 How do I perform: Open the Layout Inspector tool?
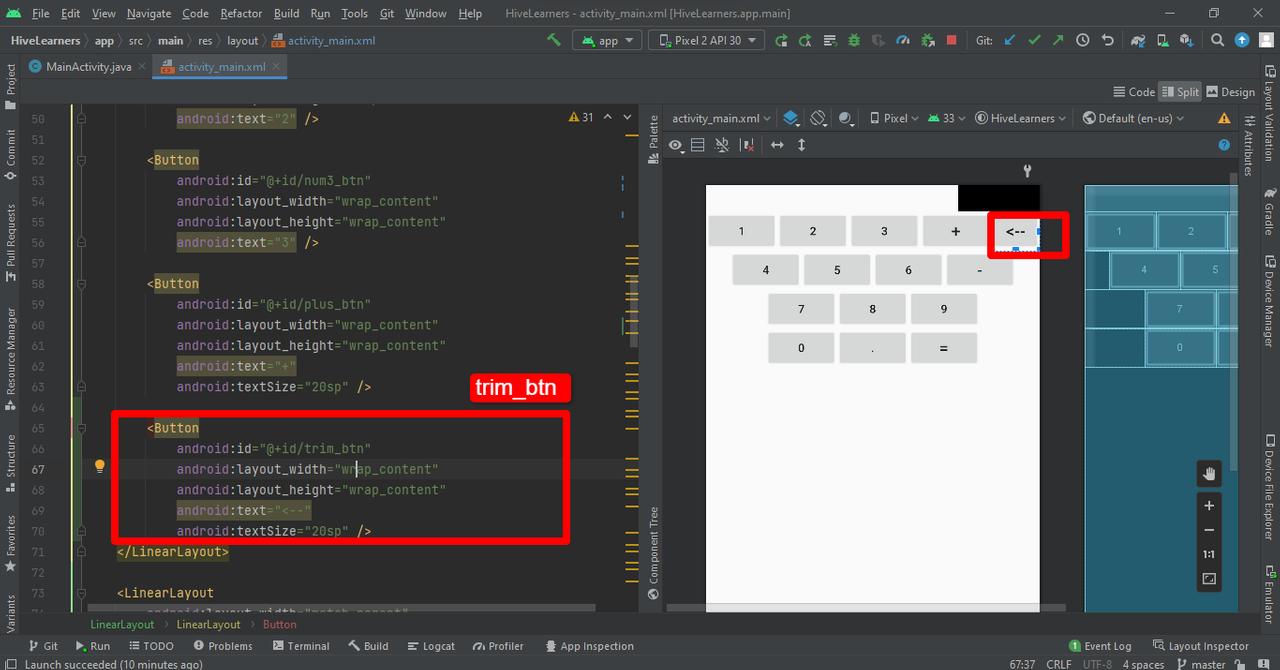(1201, 646)
